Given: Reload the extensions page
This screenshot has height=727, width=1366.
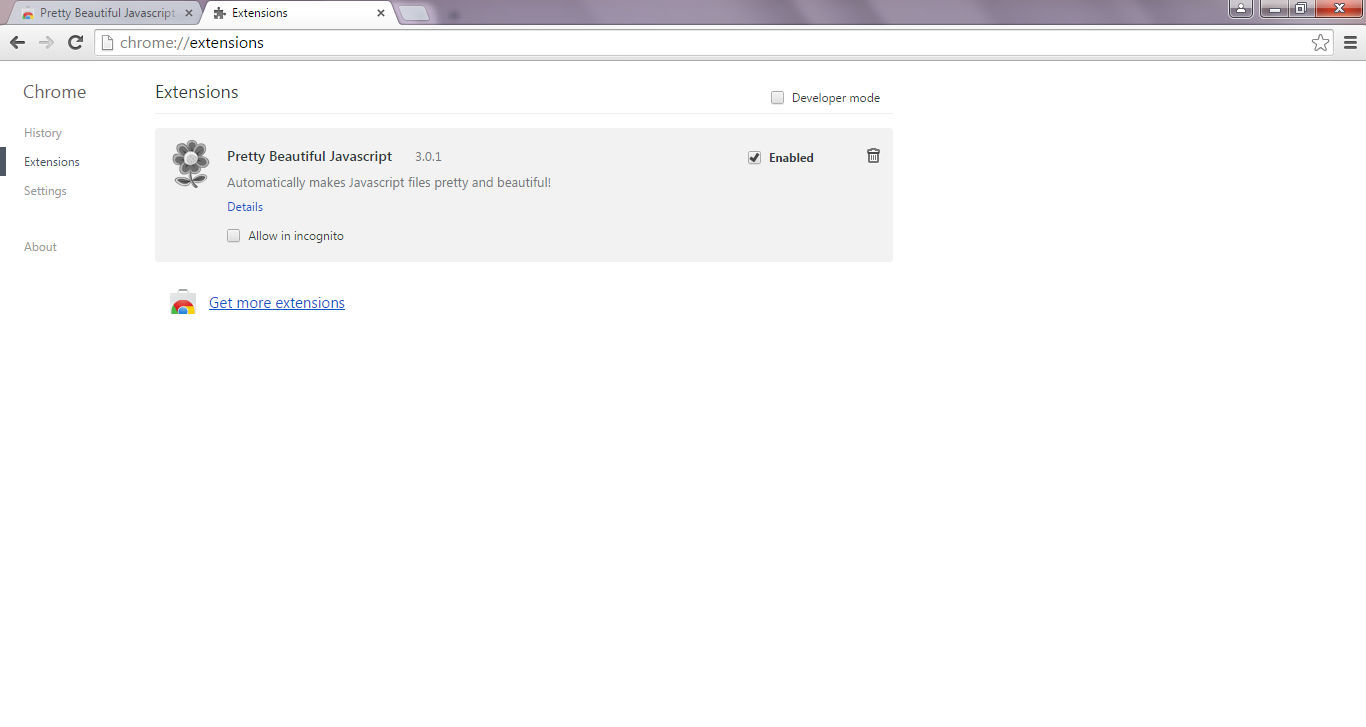Looking at the screenshot, I should 75,42.
